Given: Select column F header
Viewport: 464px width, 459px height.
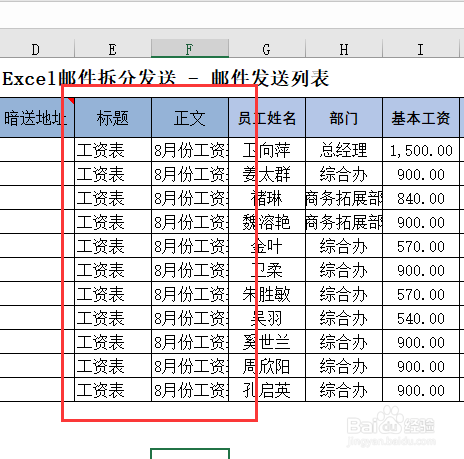Looking at the screenshot, I should pos(190,49).
